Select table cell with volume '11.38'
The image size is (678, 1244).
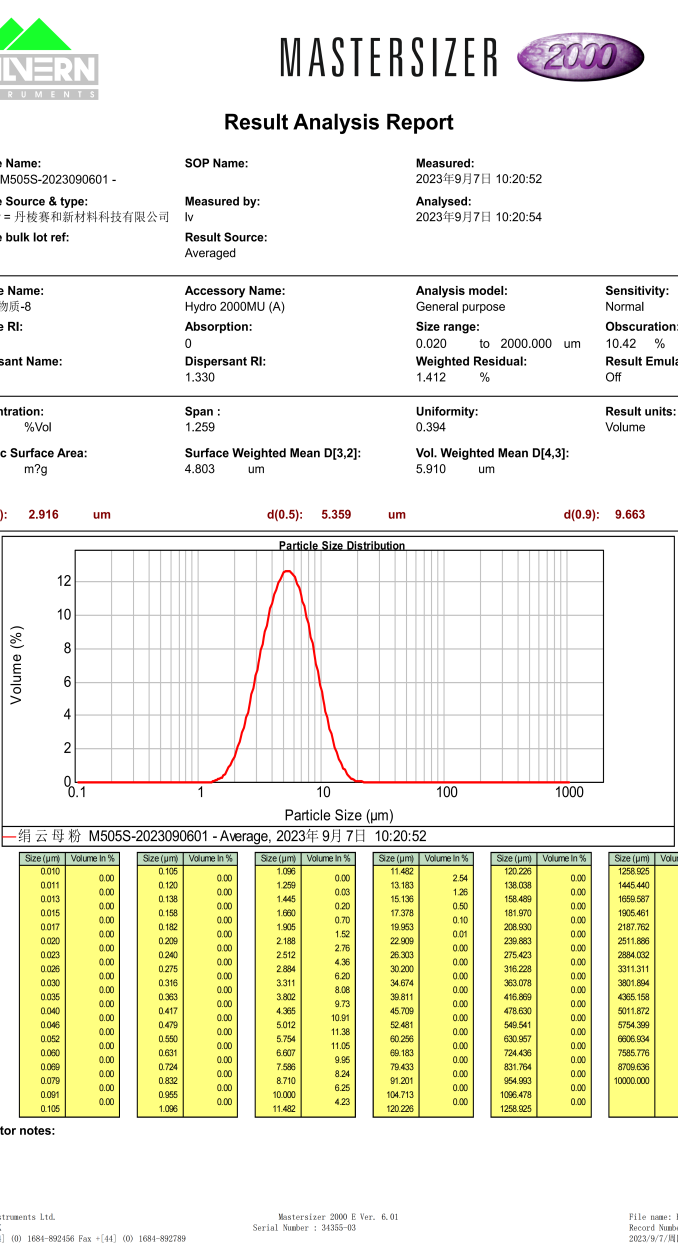tap(342, 1032)
